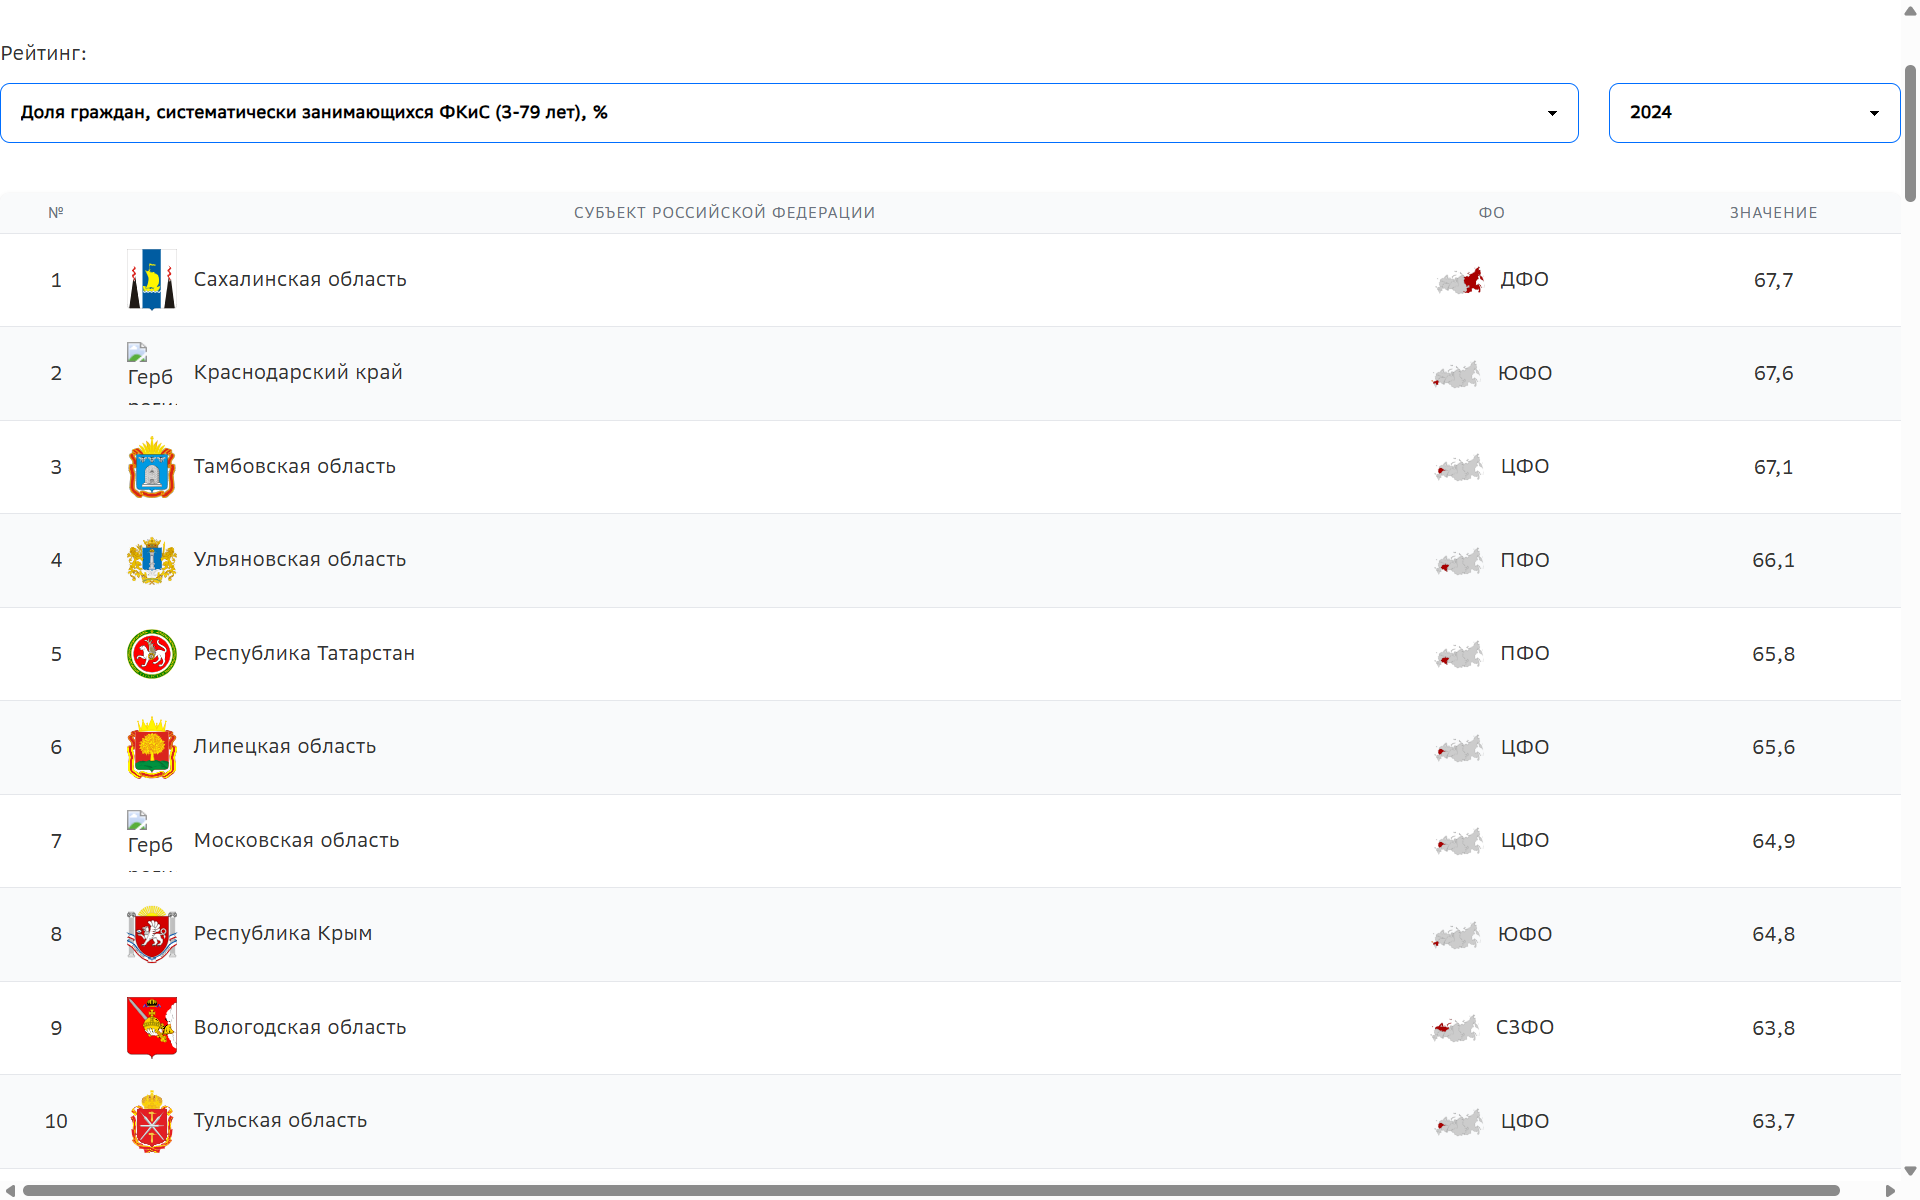
Task: Click the Republic of Crimea emblem
Action: point(152,934)
